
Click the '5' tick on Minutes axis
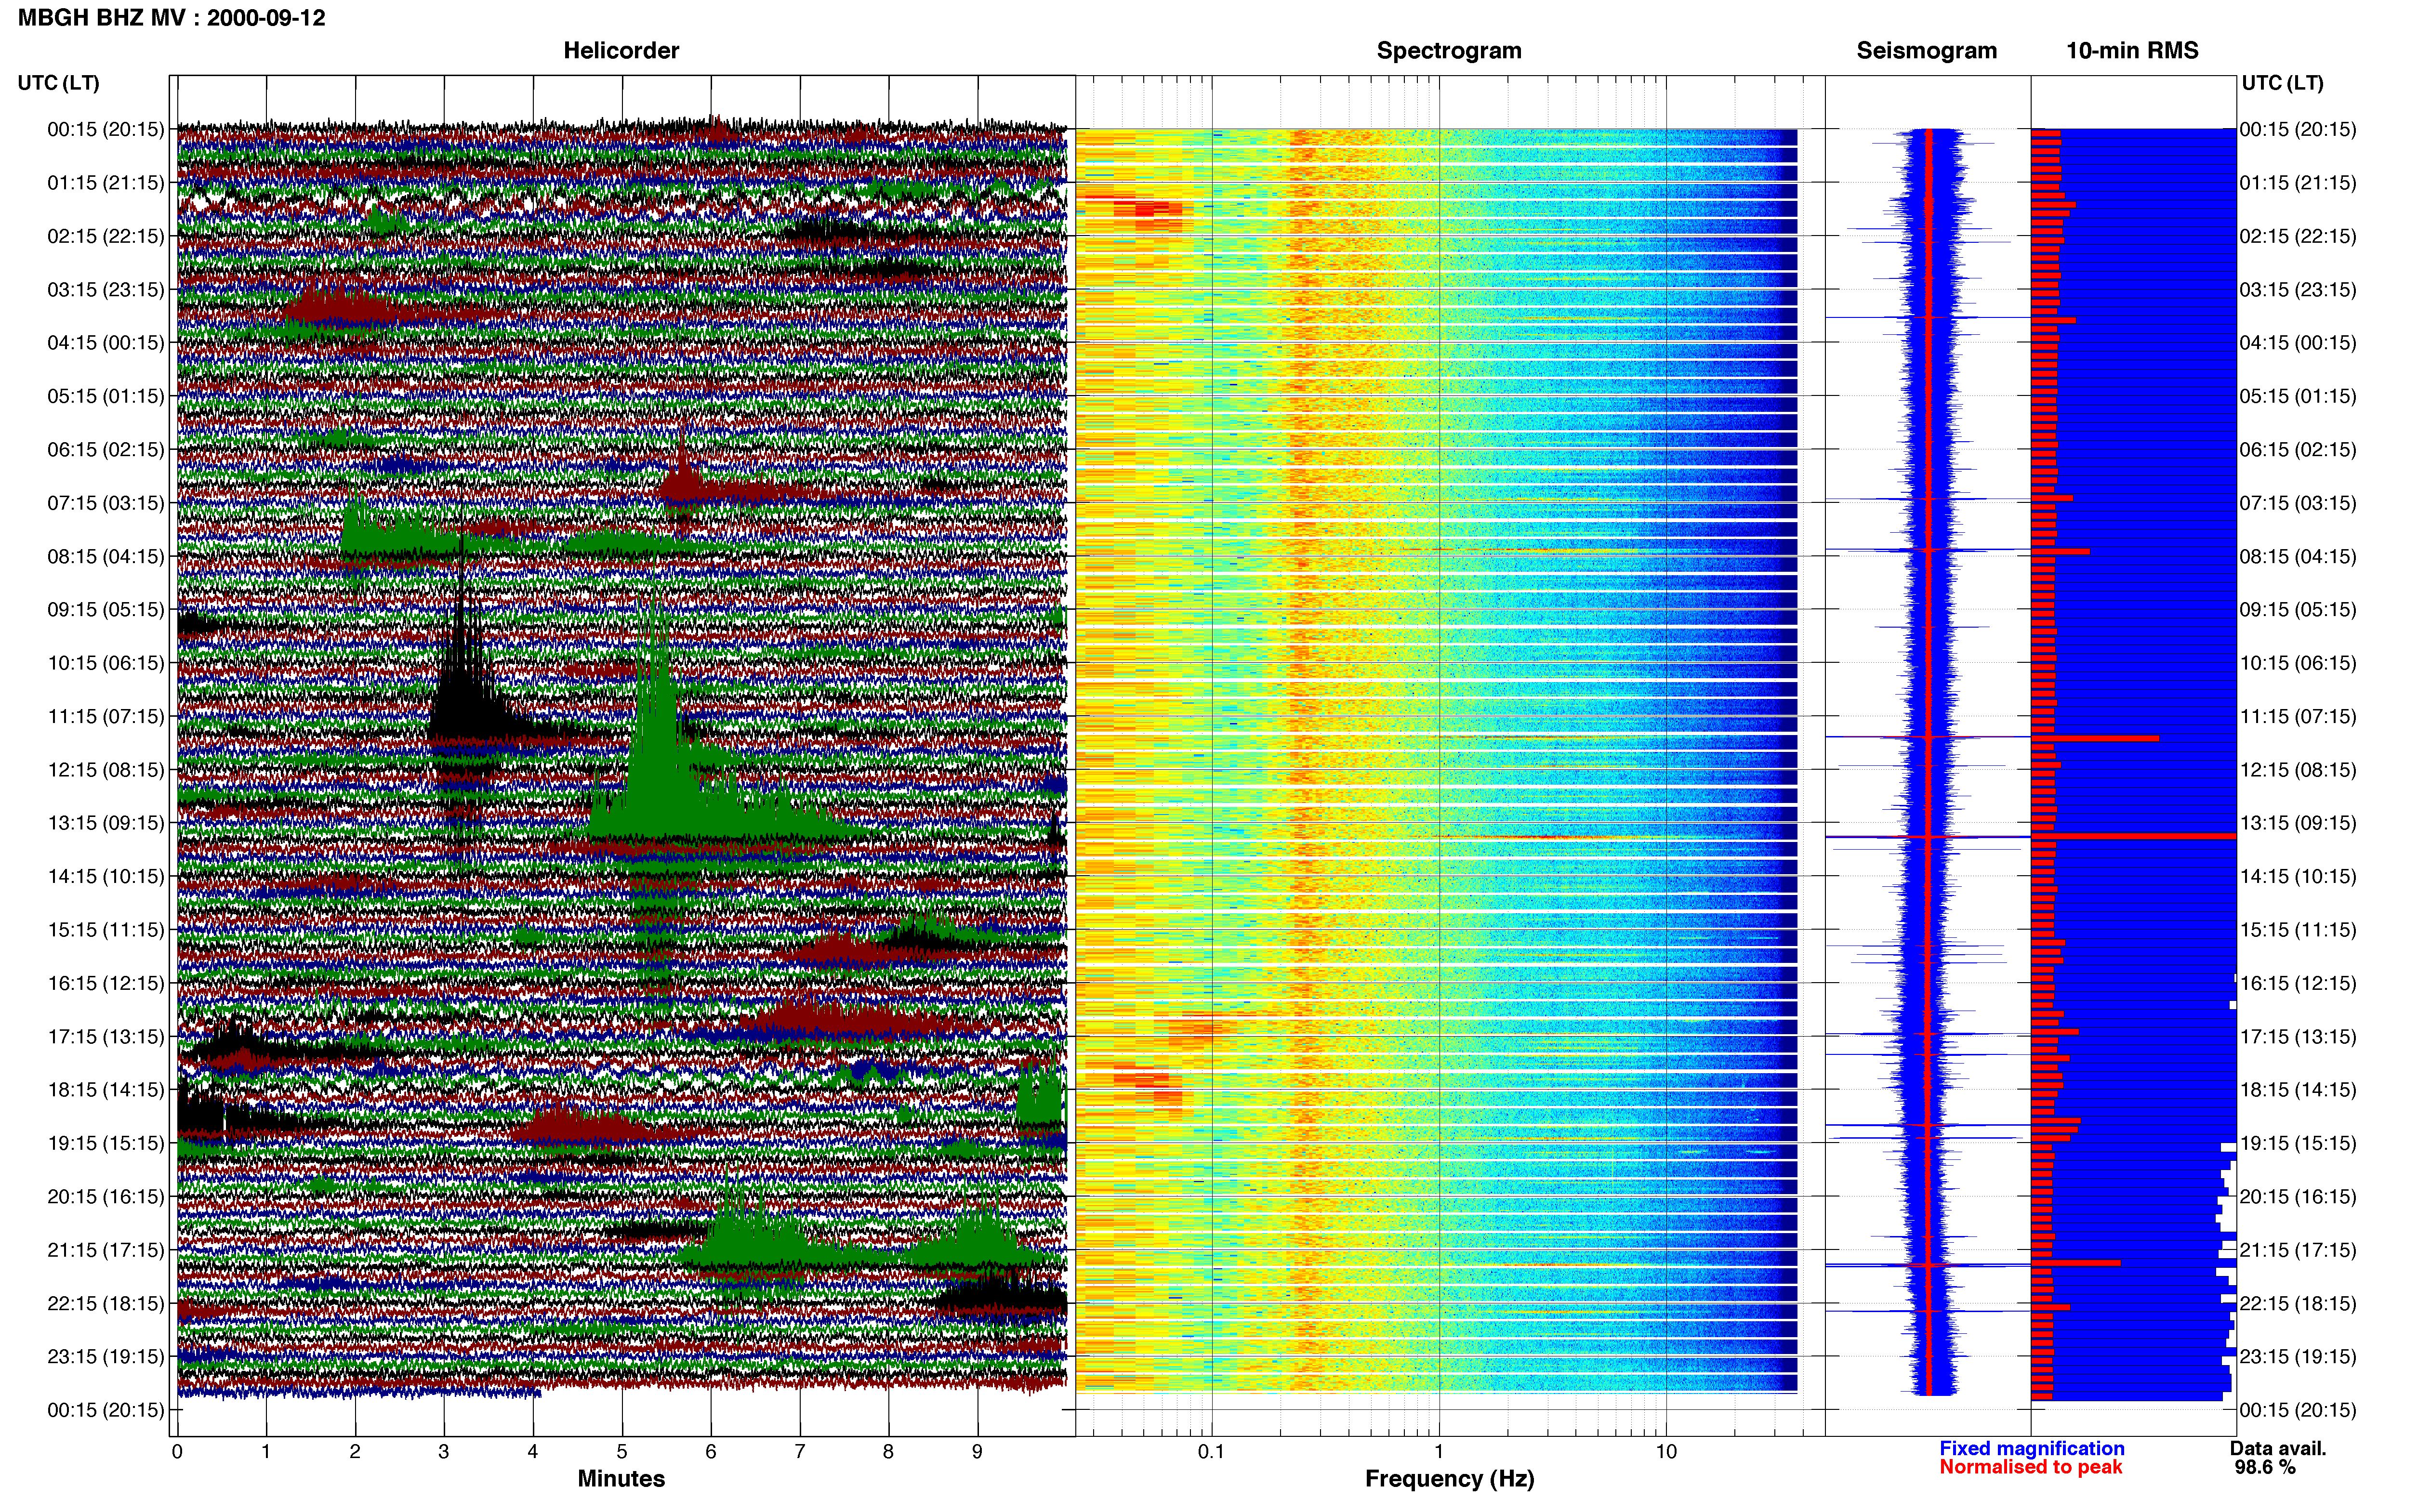pyautogui.click(x=622, y=1451)
